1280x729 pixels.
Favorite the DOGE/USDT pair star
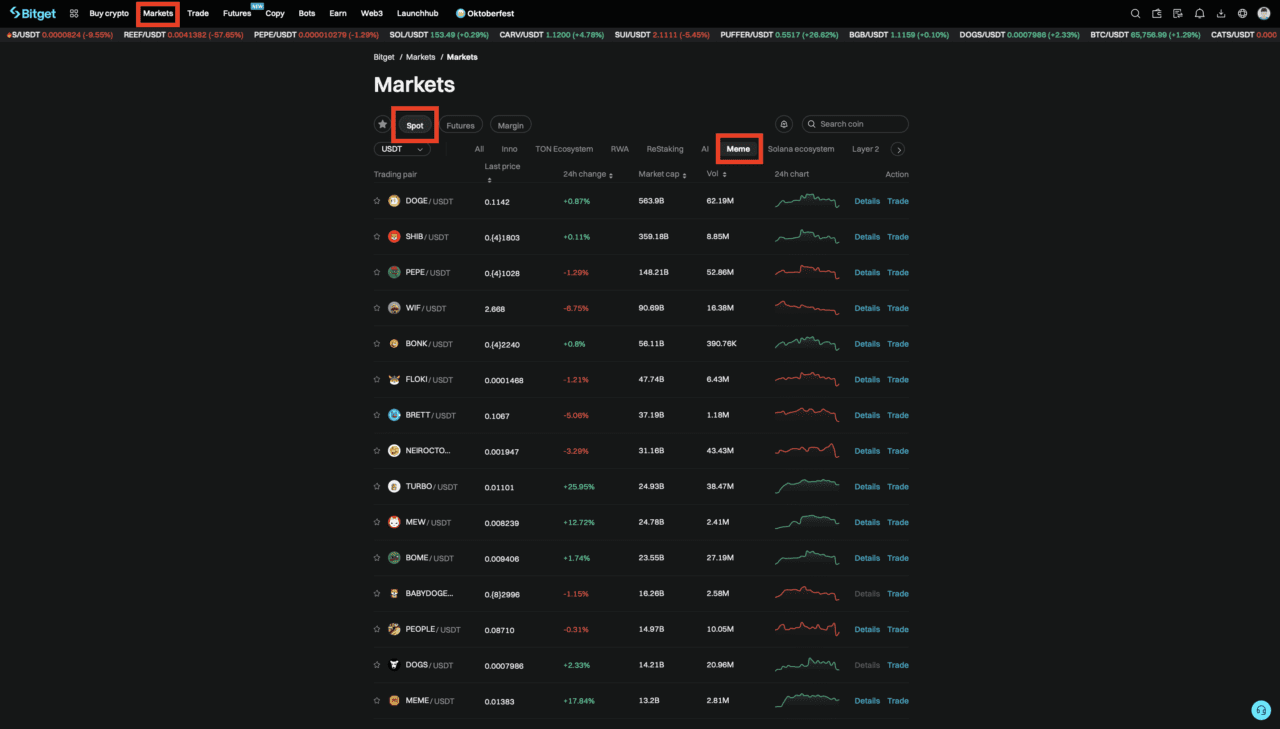[x=378, y=201]
